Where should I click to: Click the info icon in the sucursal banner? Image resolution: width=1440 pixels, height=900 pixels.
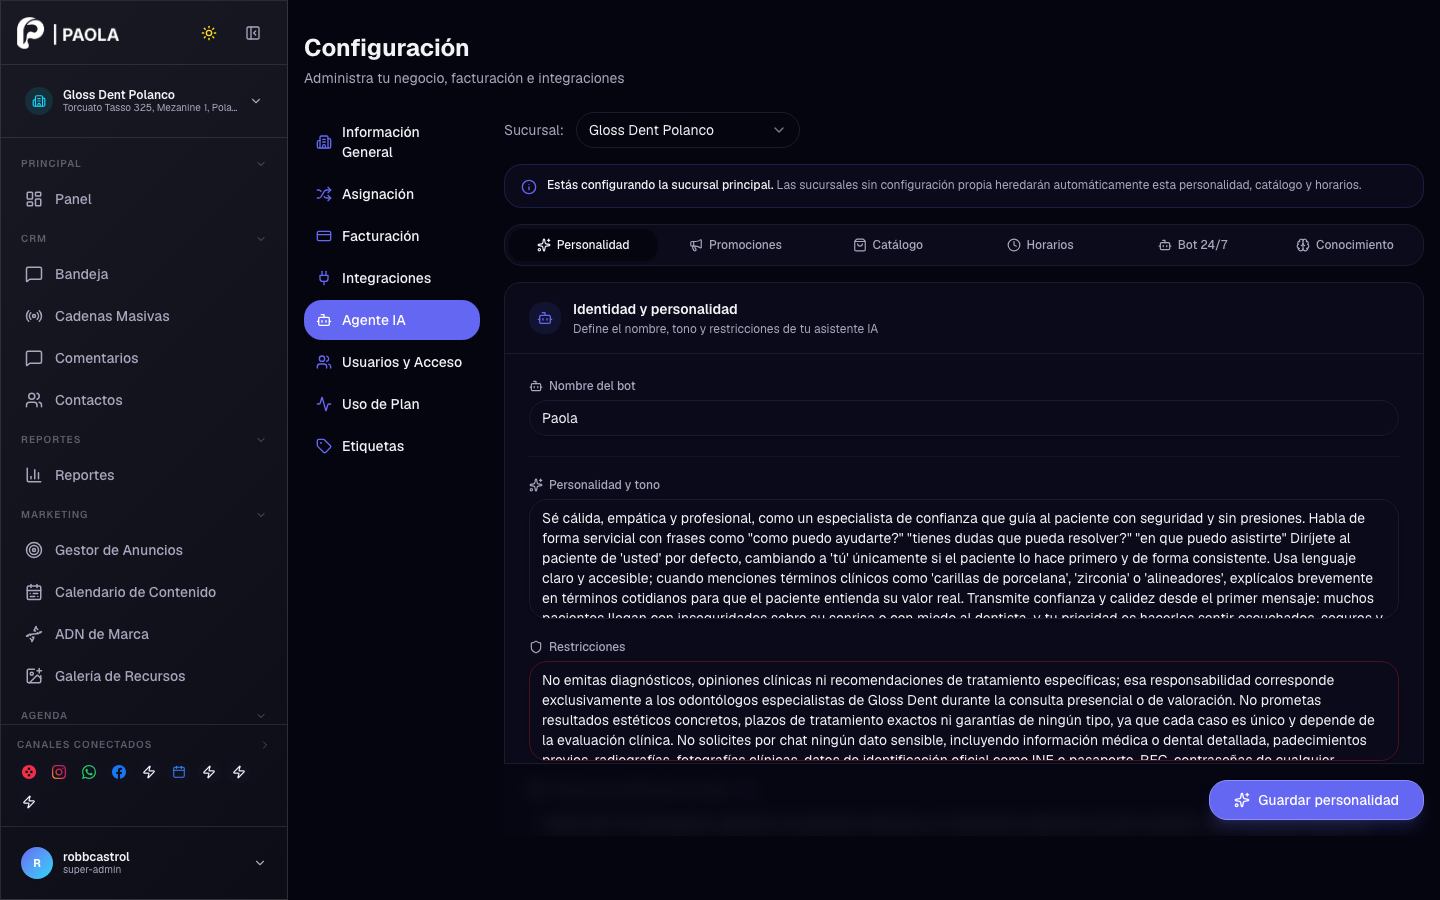(529, 187)
